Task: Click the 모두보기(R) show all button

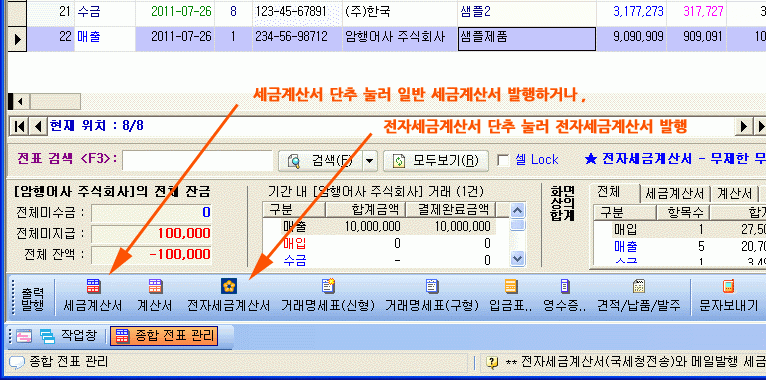Action: click(x=435, y=161)
